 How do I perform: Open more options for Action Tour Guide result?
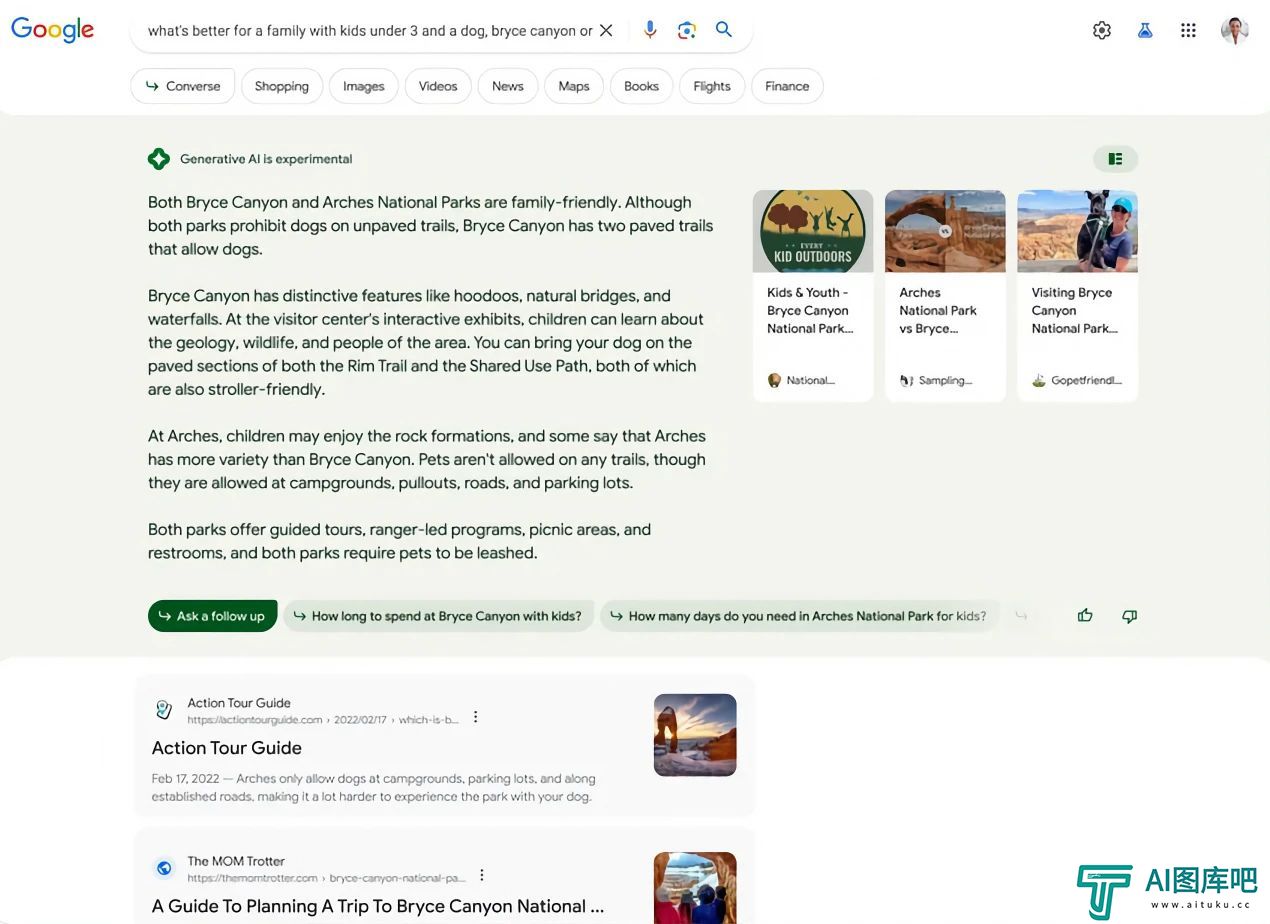tap(476, 717)
